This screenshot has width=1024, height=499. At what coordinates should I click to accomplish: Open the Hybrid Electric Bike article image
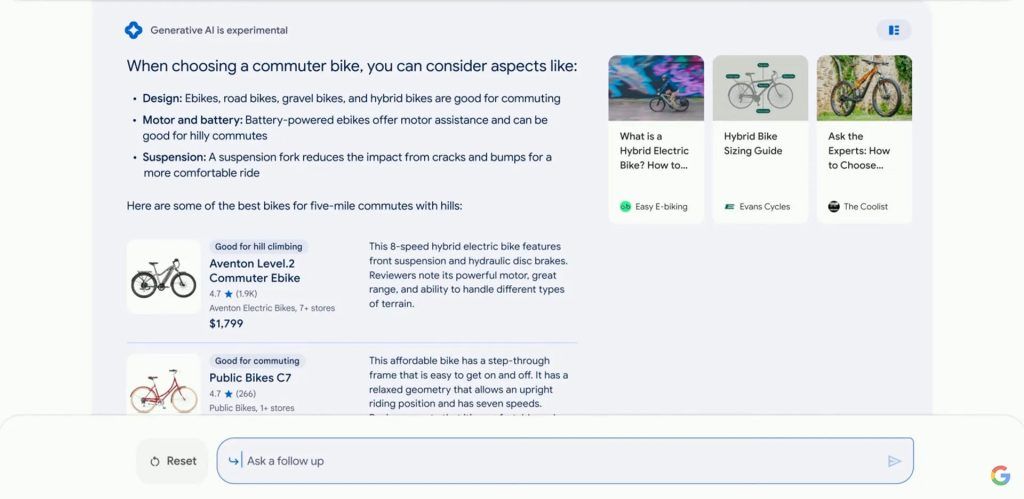click(x=656, y=88)
